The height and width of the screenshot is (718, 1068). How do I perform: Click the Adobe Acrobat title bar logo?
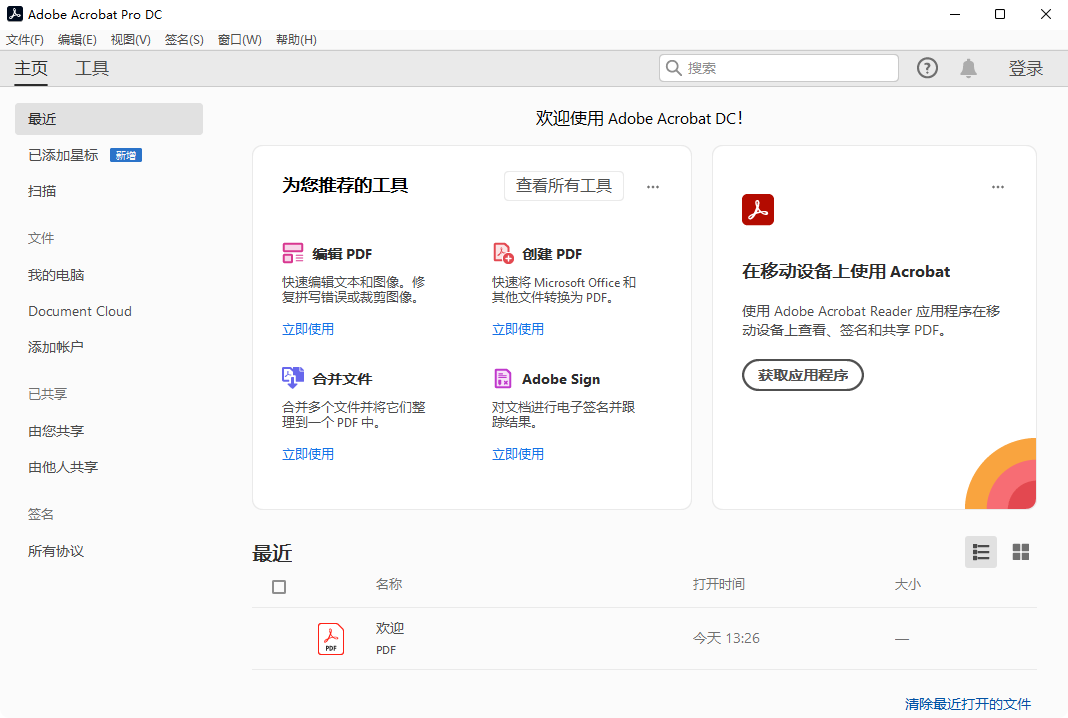(14, 14)
